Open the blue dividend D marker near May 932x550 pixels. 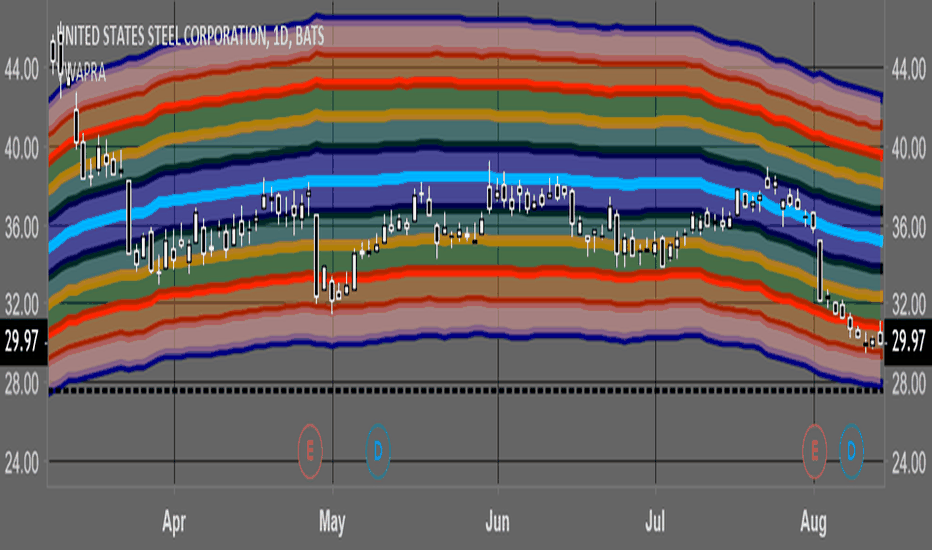coord(378,451)
